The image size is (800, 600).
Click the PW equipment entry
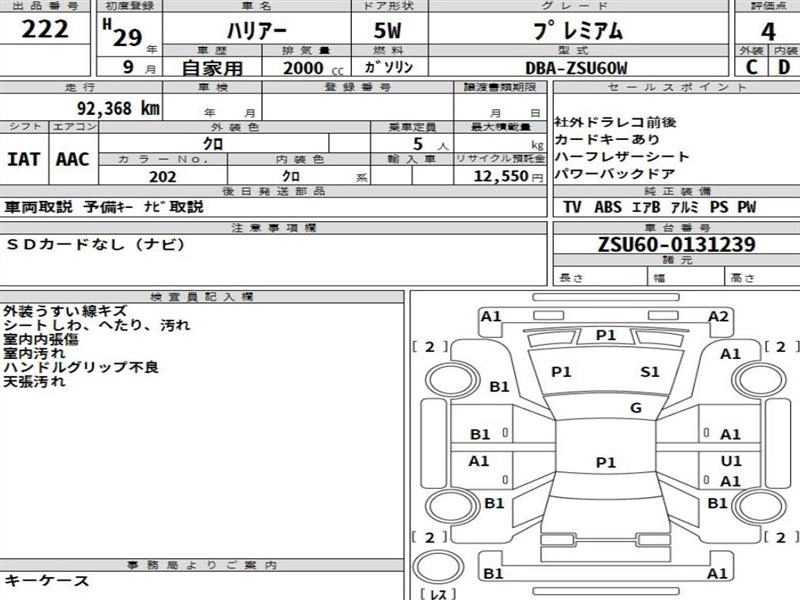[x=746, y=207]
